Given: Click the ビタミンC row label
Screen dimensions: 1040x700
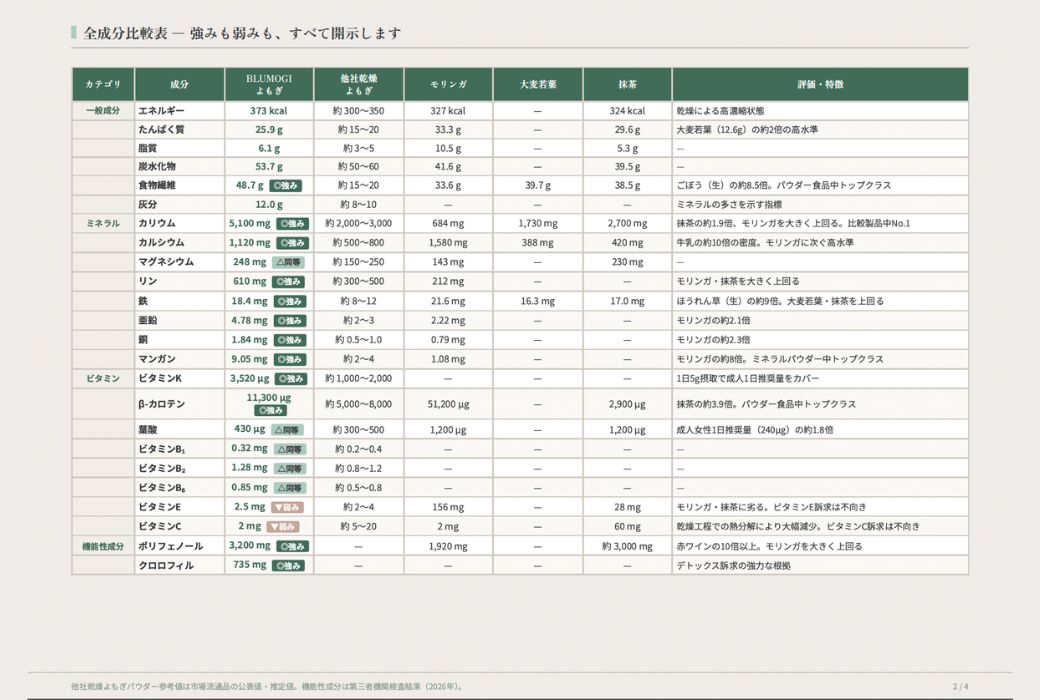Looking at the screenshot, I should 159,526.
